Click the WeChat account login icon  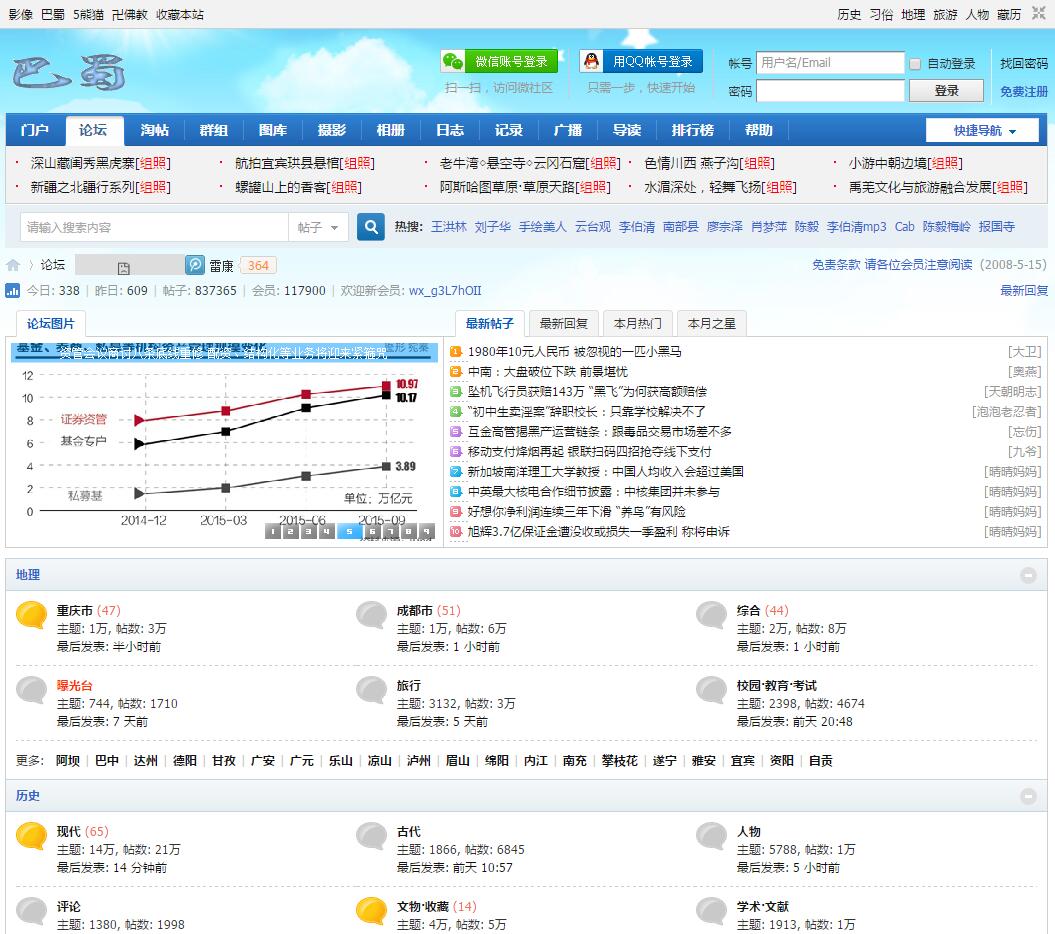coord(454,61)
